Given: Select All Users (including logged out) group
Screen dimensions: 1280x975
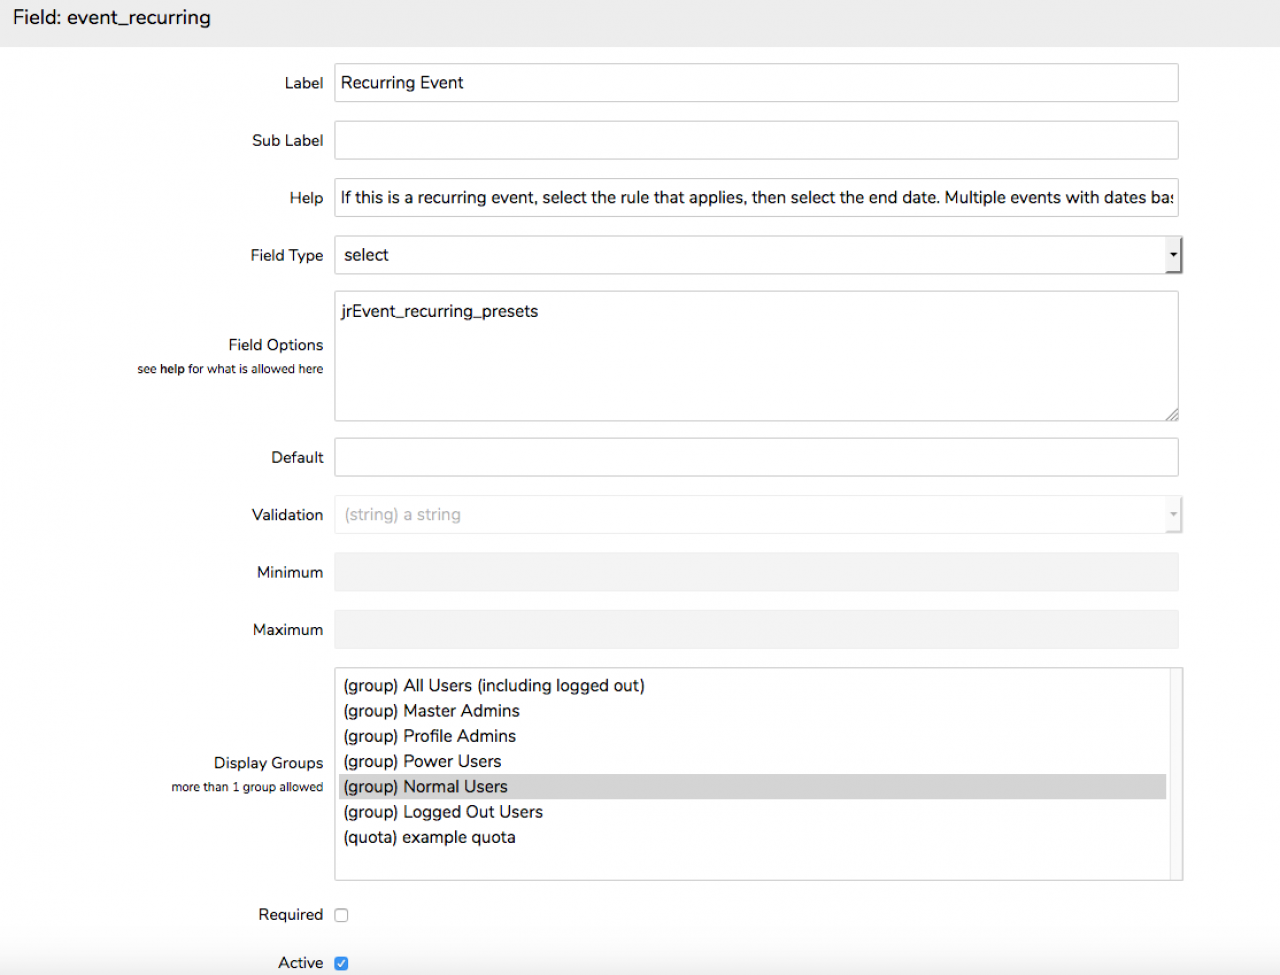Looking at the screenshot, I should coord(494,686).
